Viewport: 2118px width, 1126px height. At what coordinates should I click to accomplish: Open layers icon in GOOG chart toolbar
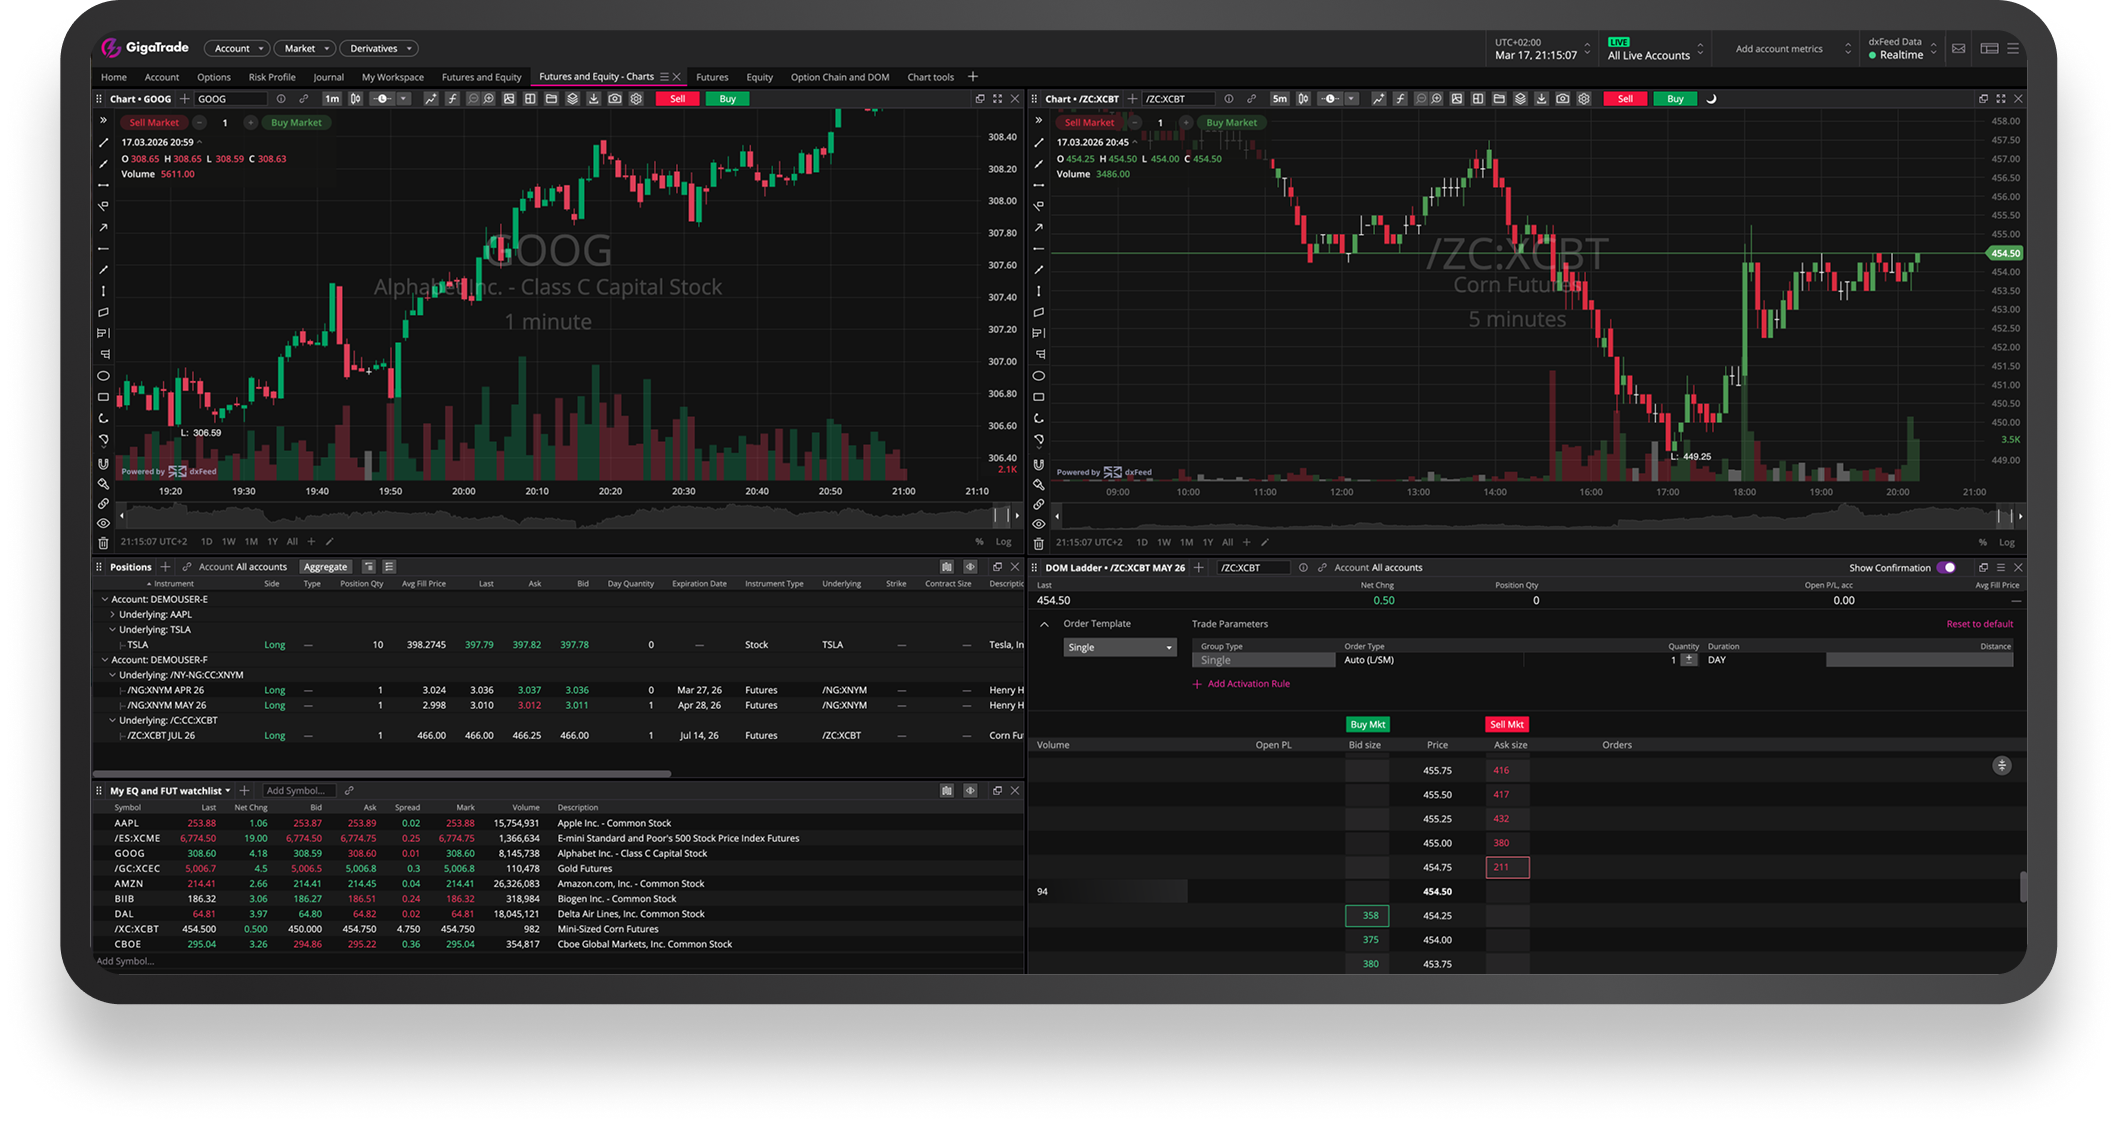572,99
